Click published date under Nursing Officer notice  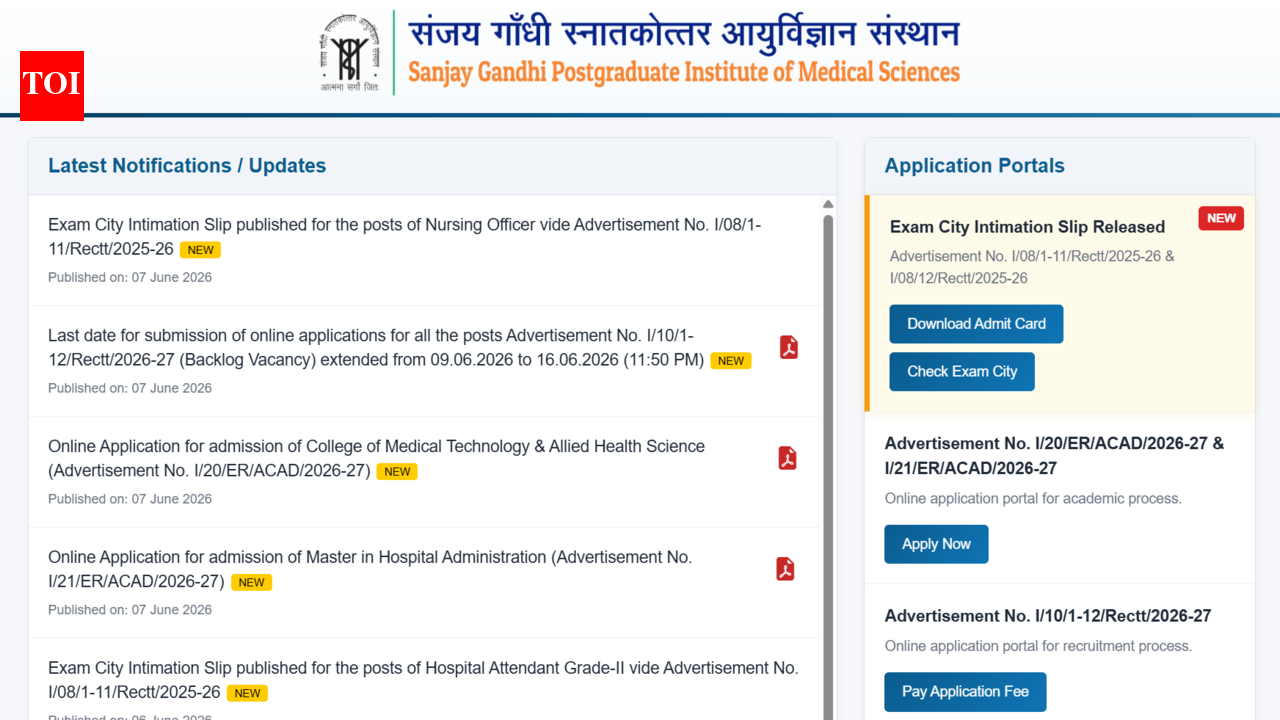click(130, 277)
